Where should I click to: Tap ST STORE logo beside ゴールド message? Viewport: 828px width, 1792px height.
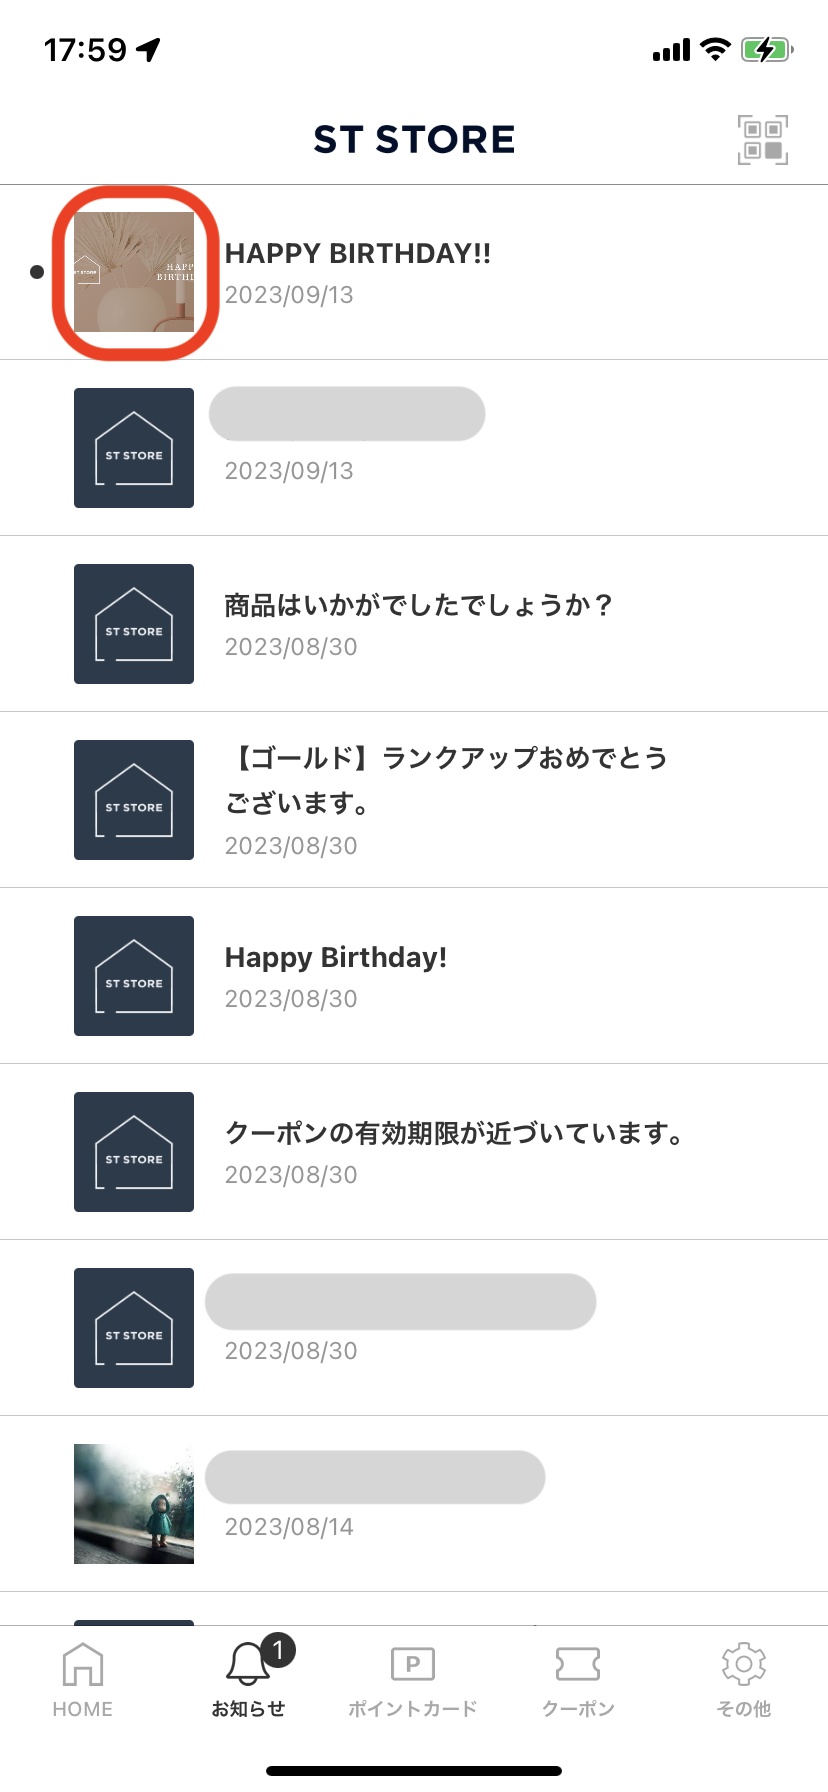click(x=134, y=800)
